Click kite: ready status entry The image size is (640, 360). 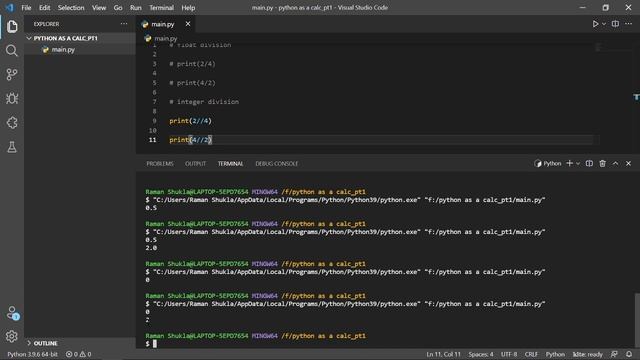pos(588,354)
